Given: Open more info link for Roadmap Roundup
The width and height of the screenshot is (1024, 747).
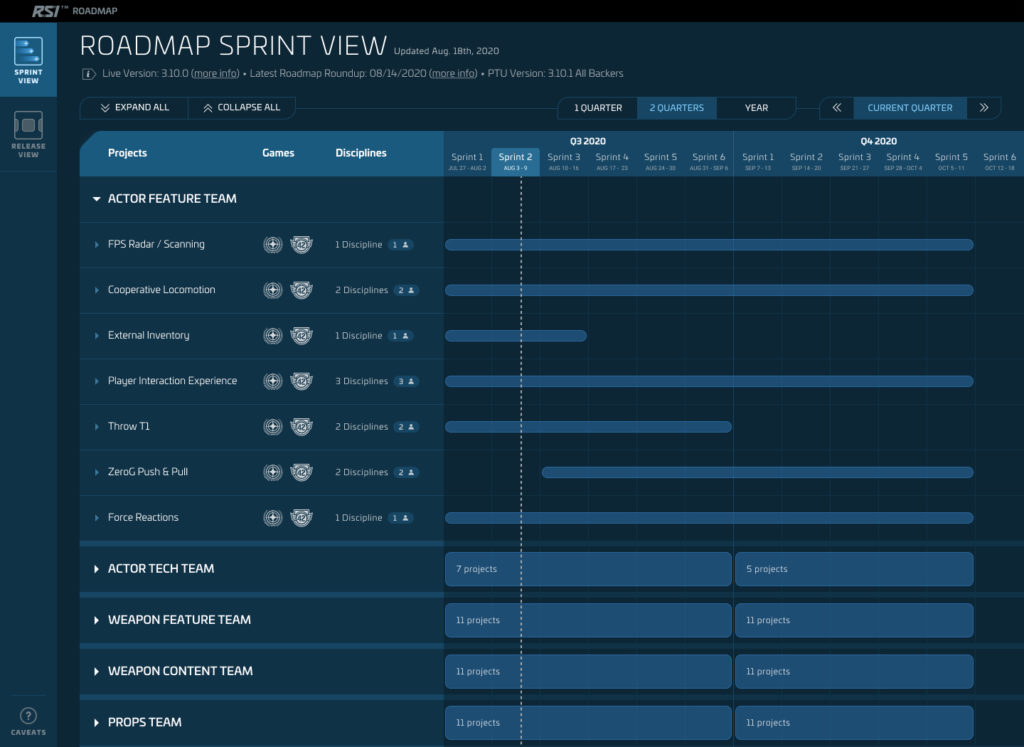Looking at the screenshot, I should (453, 74).
